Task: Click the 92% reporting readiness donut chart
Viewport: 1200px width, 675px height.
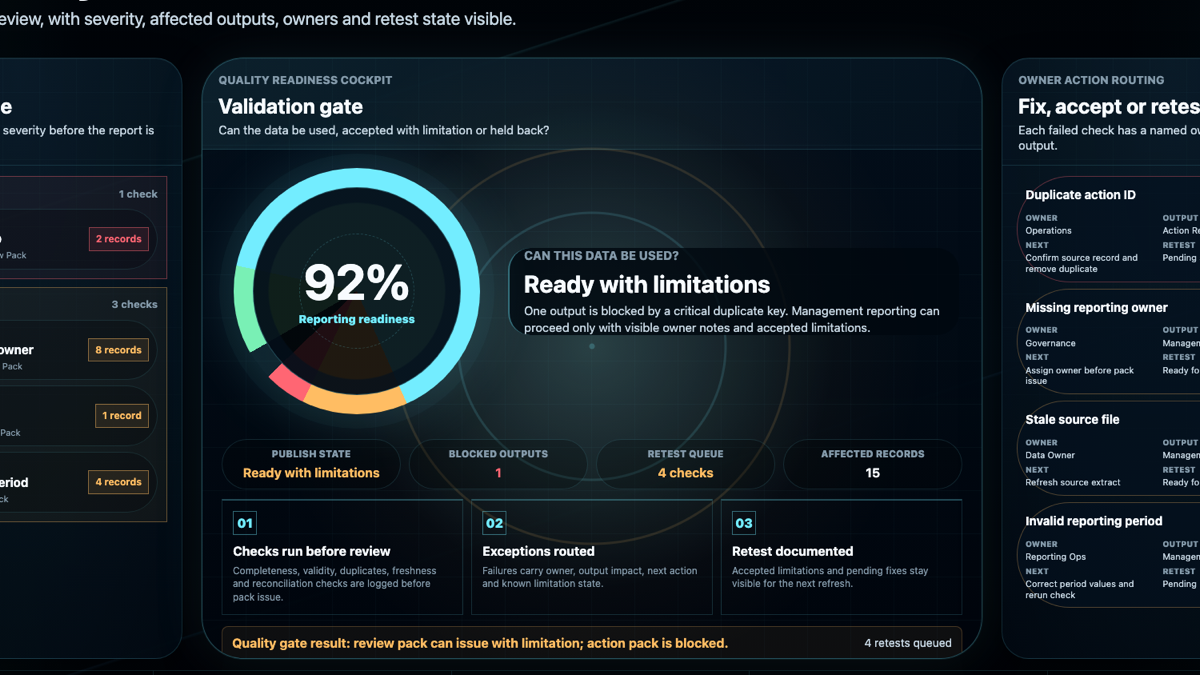Action: click(356, 291)
